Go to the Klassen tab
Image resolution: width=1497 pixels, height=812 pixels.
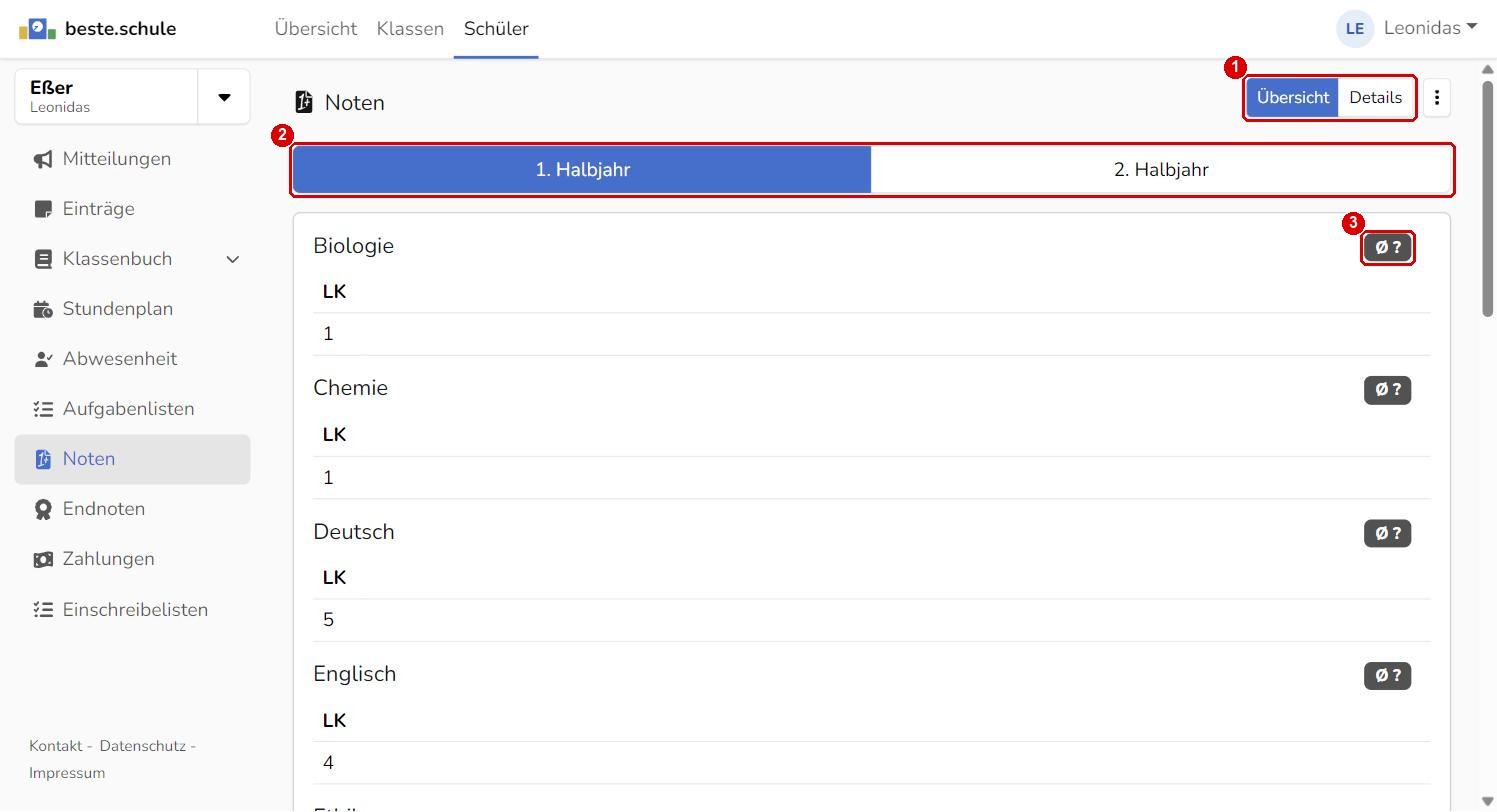tap(410, 29)
